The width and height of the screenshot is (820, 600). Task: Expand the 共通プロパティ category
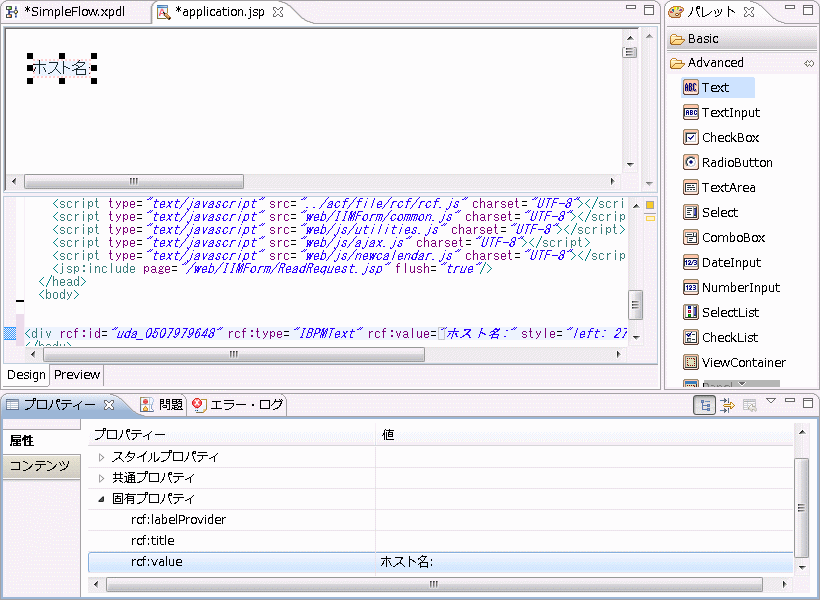click(x=101, y=478)
